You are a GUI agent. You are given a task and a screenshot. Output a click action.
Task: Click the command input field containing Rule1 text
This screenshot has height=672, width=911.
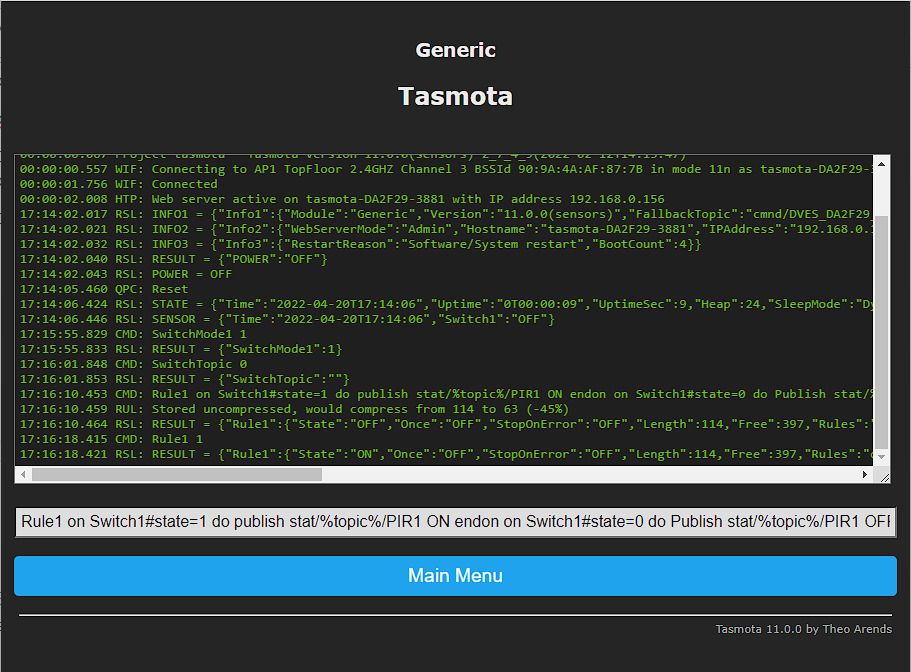pyautogui.click(x=455, y=521)
